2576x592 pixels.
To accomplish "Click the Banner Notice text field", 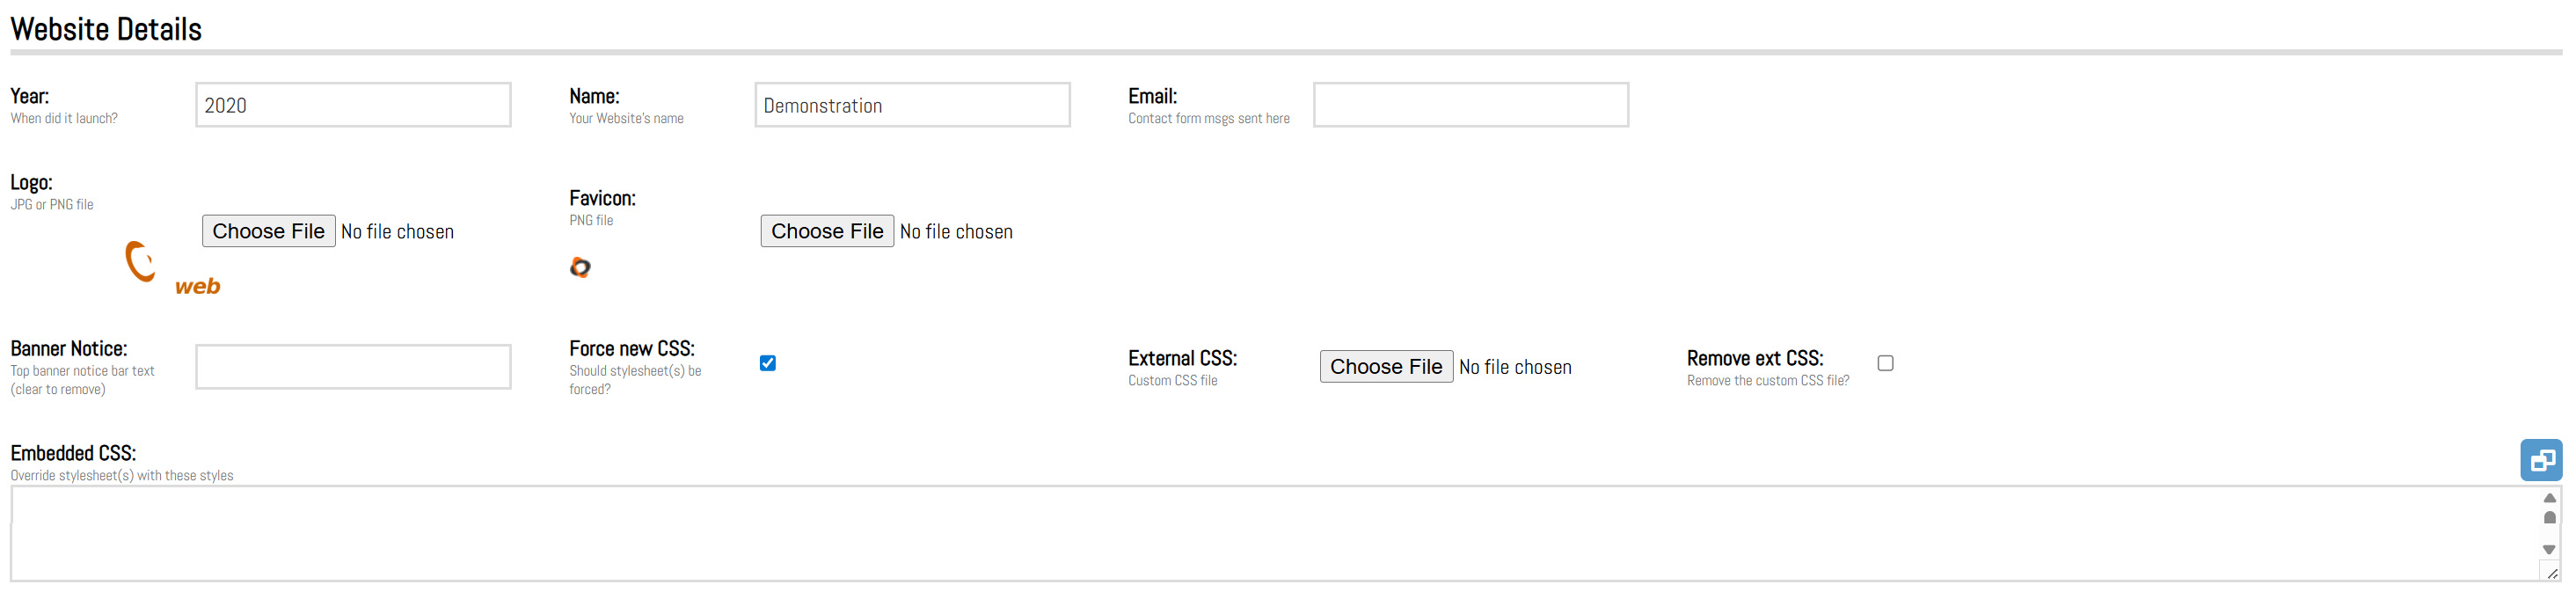I will click(x=353, y=367).
